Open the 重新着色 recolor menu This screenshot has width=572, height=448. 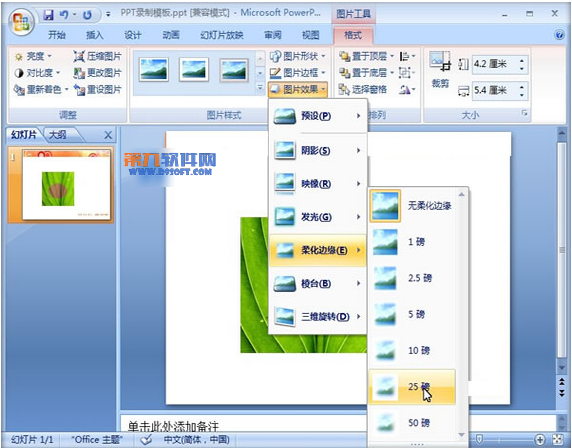41,89
